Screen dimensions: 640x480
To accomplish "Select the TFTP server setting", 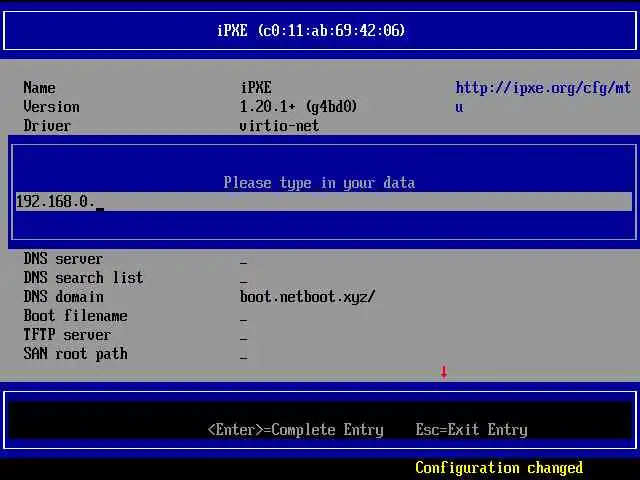I will pos(67,335).
